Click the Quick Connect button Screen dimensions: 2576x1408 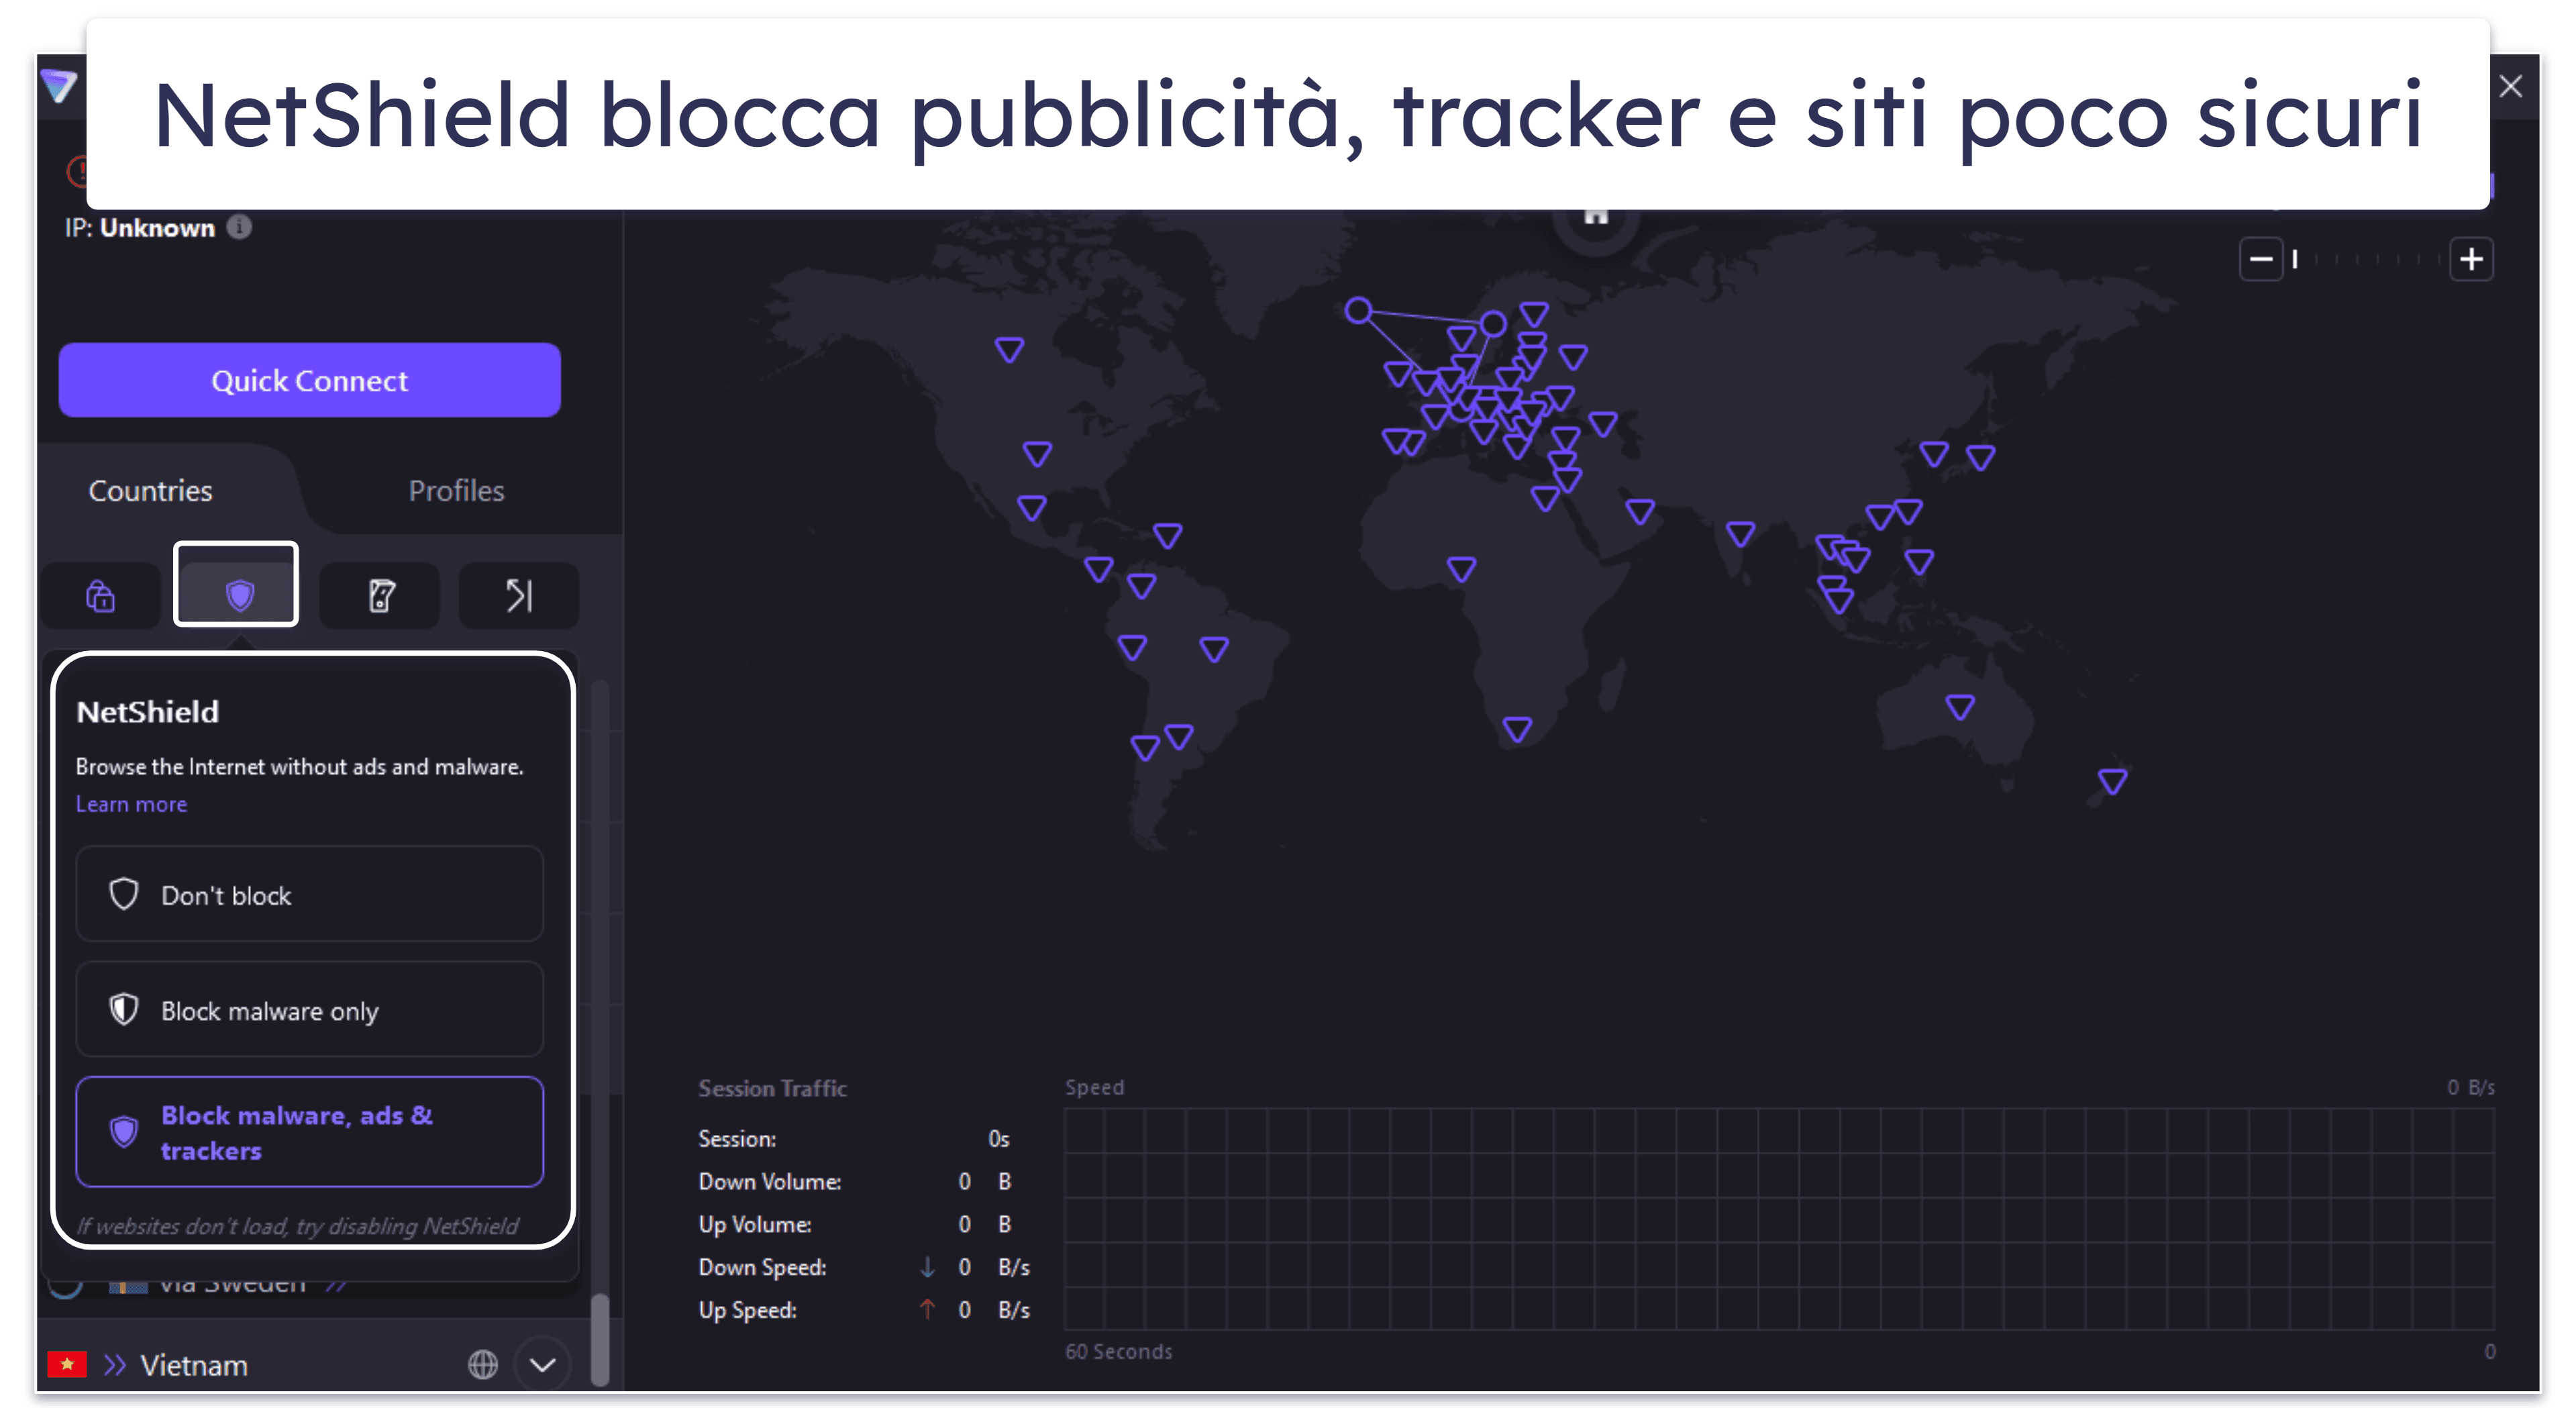click(309, 380)
